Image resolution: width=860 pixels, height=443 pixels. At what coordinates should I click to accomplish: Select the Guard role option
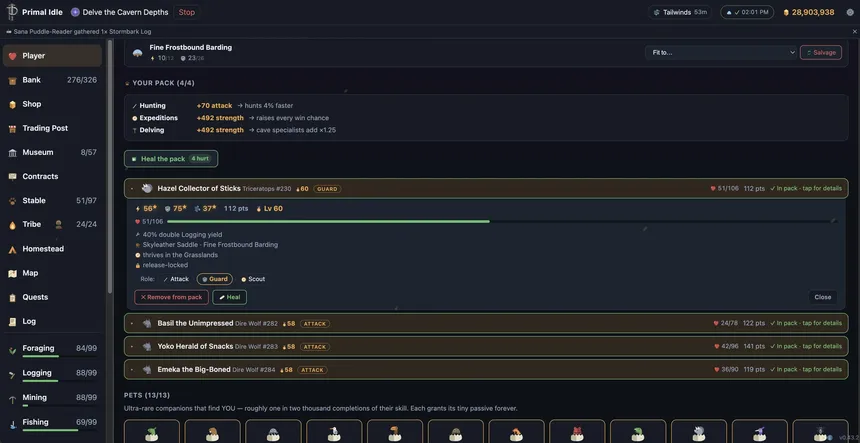pyautogui.click(x=214, y=279)
